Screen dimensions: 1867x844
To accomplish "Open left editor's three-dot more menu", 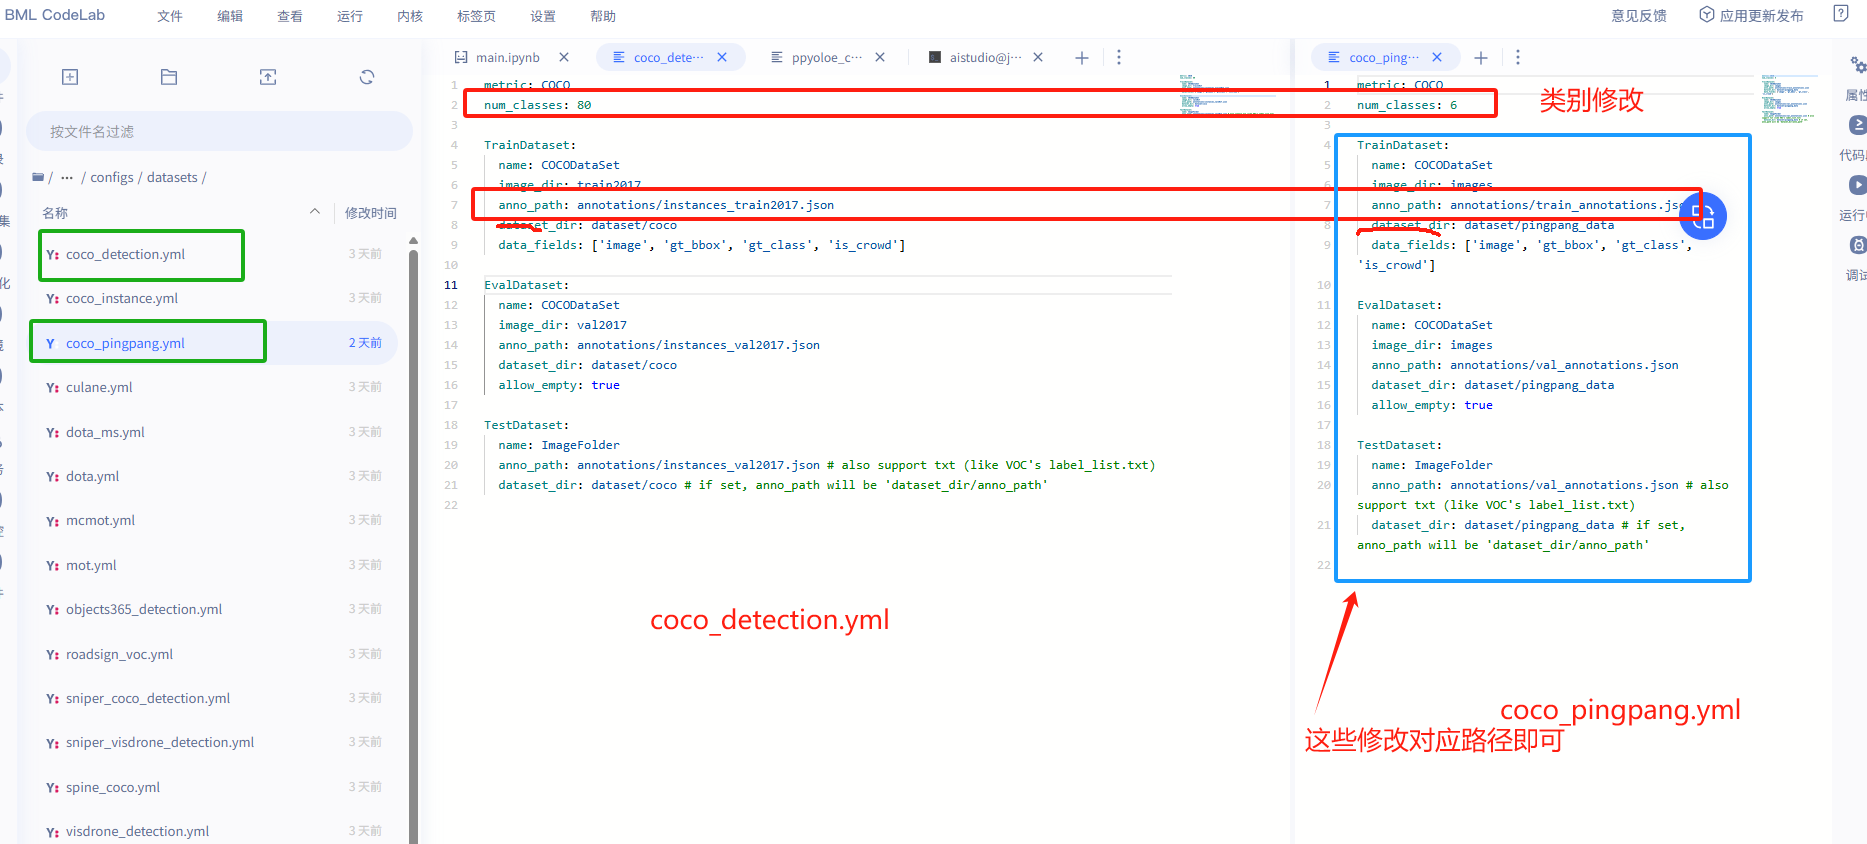I will (x=1119, y=58).
